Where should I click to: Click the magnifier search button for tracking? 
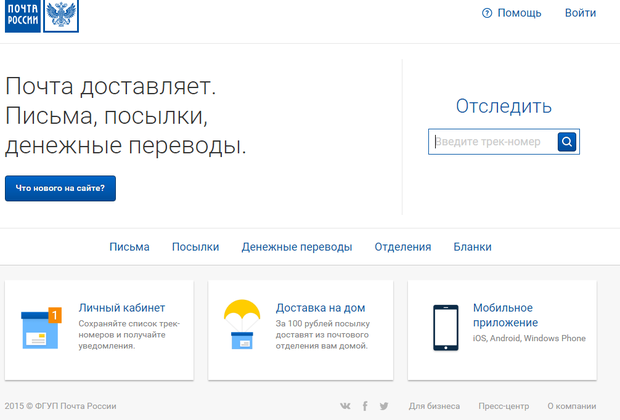click(568, 142)
